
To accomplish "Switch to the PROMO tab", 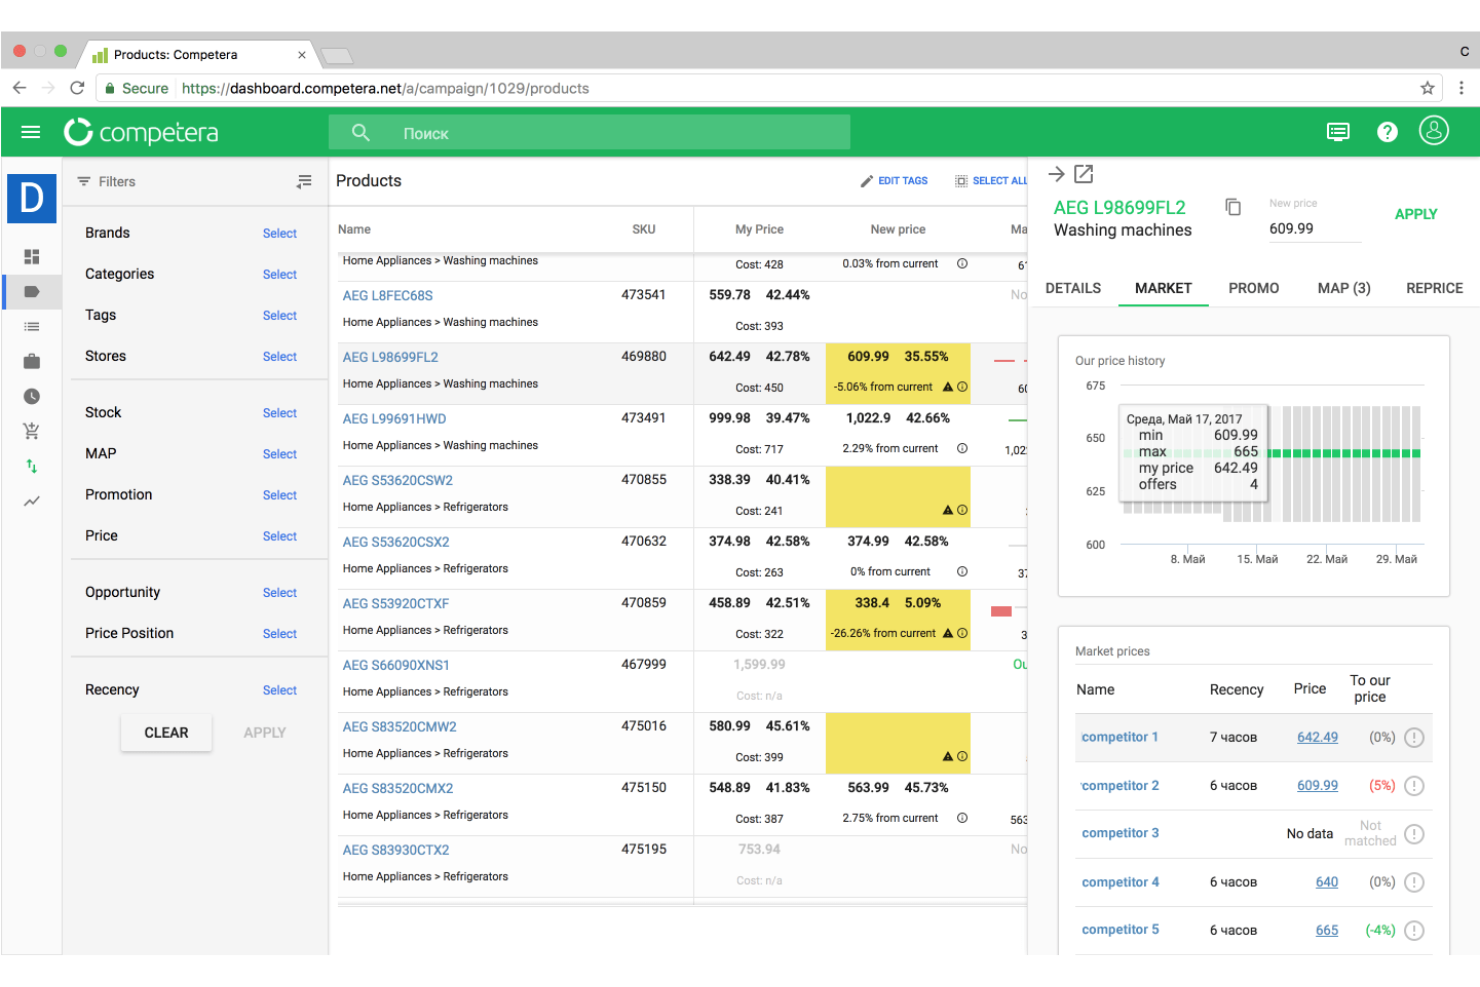I will pos(1253,288).
